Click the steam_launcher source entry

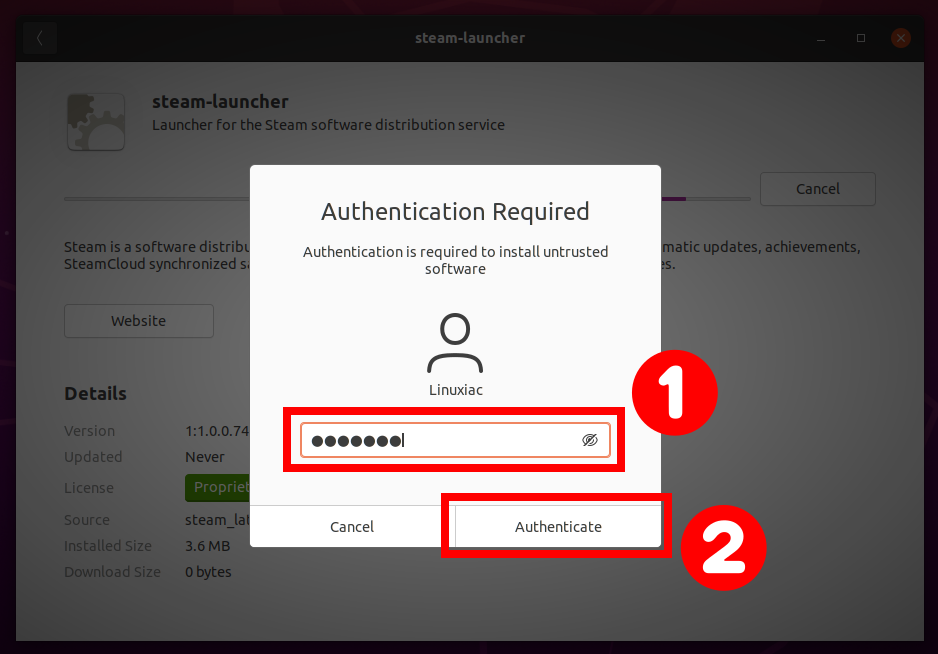click(215, 519)
